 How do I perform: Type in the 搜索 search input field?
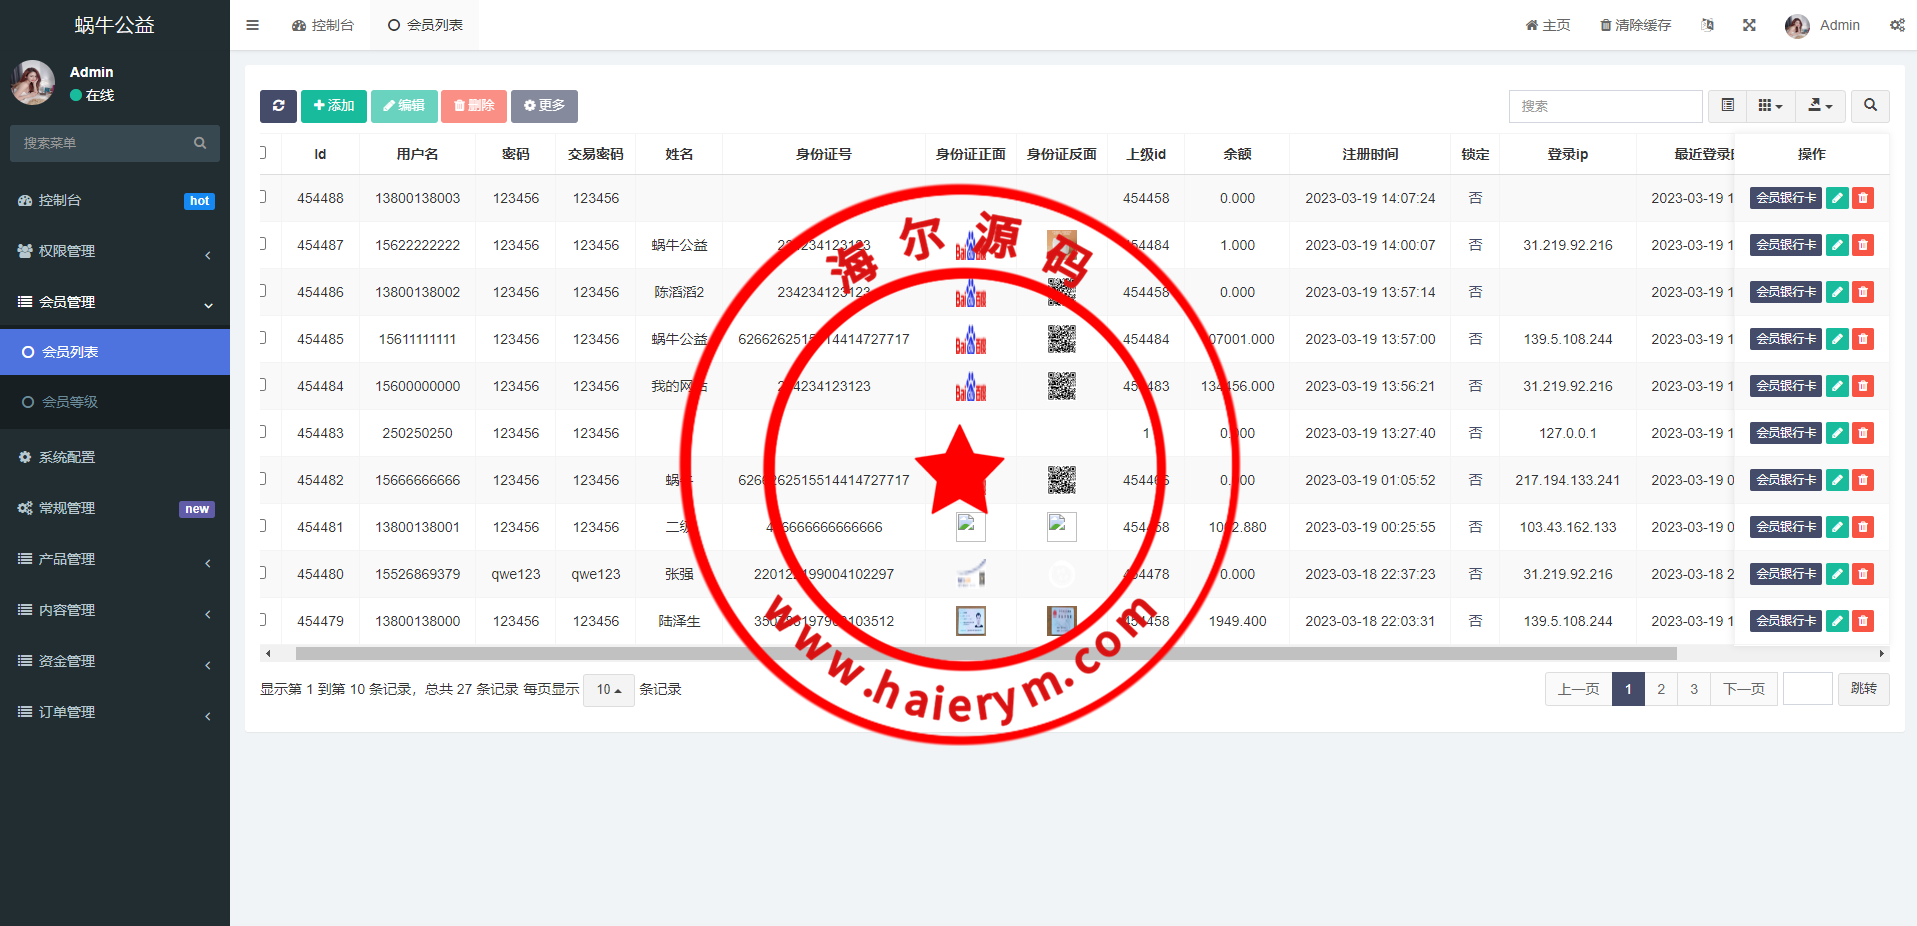(1605, 106)
